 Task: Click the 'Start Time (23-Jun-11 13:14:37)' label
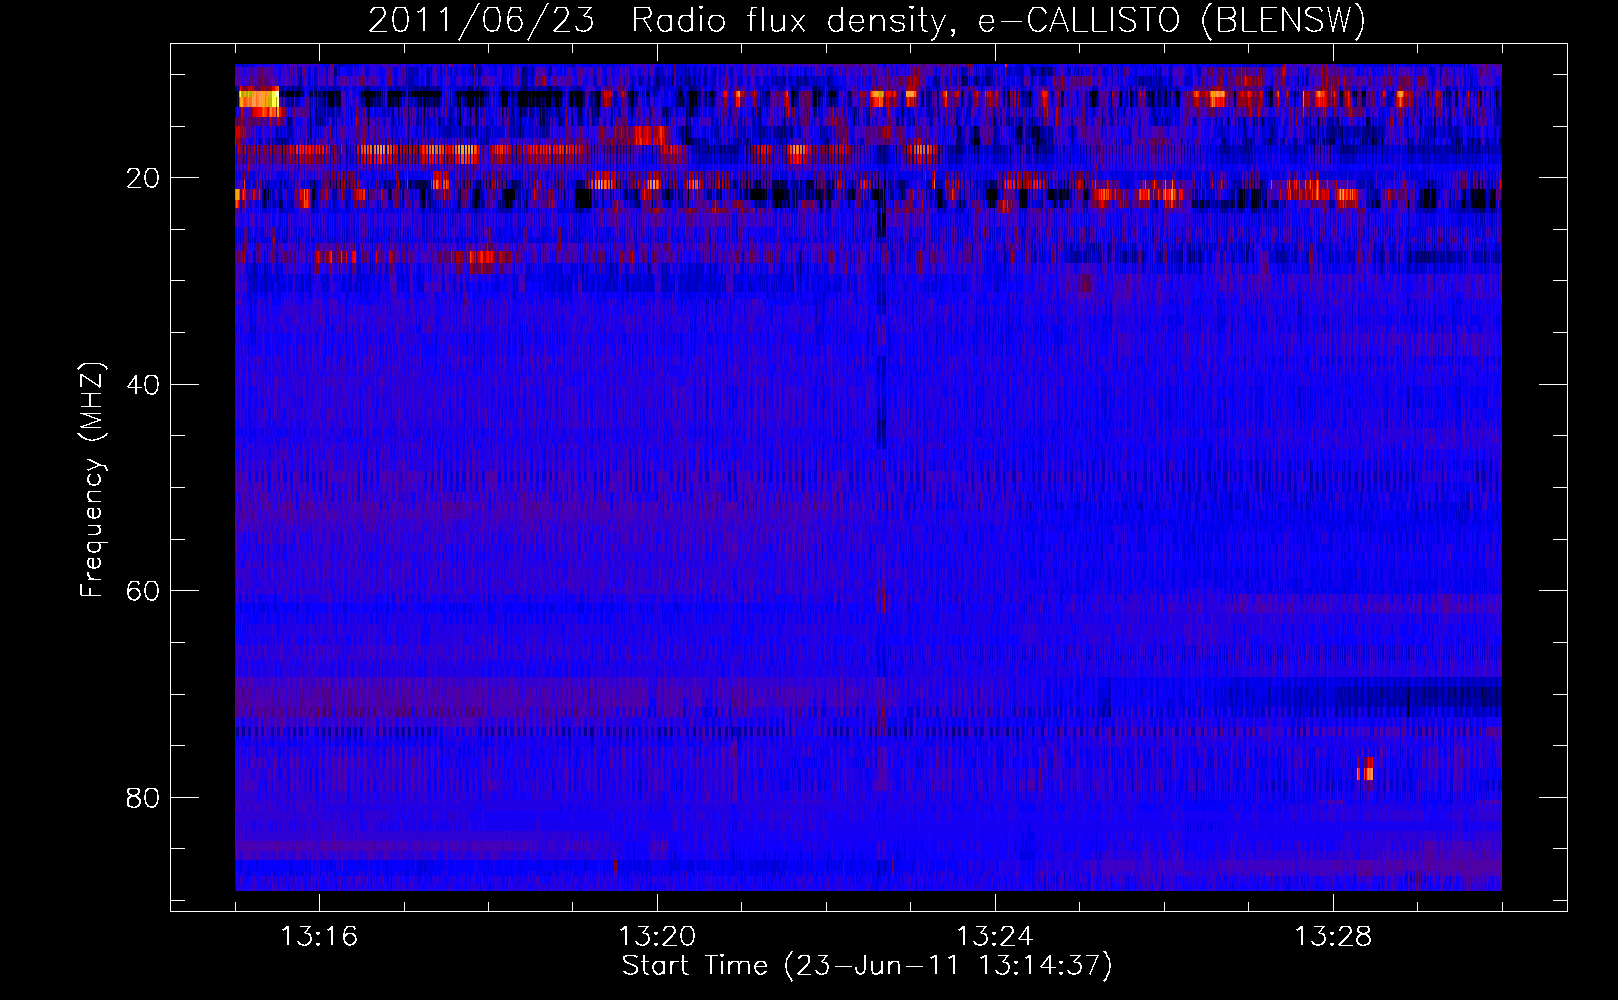(867, 966)
